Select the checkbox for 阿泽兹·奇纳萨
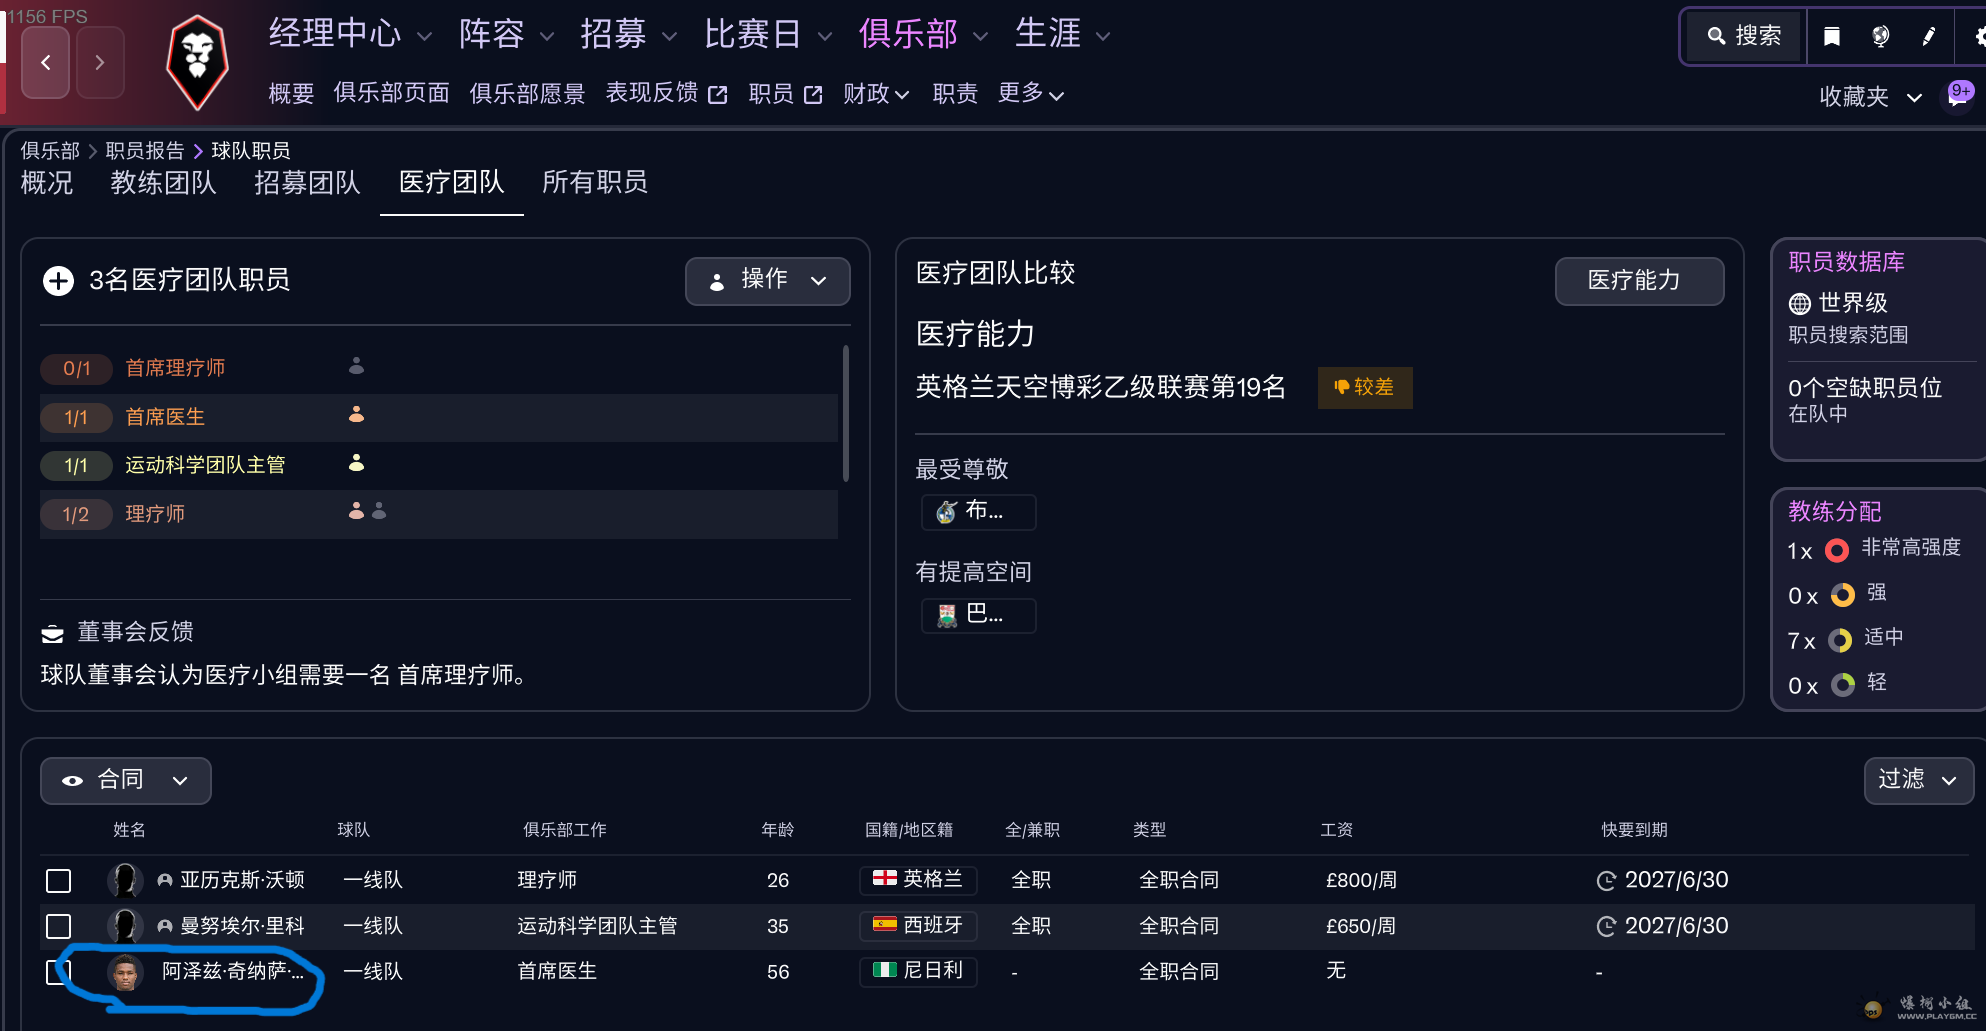The width and height of the screenshot is (1986, 1031). coord(55,972)
